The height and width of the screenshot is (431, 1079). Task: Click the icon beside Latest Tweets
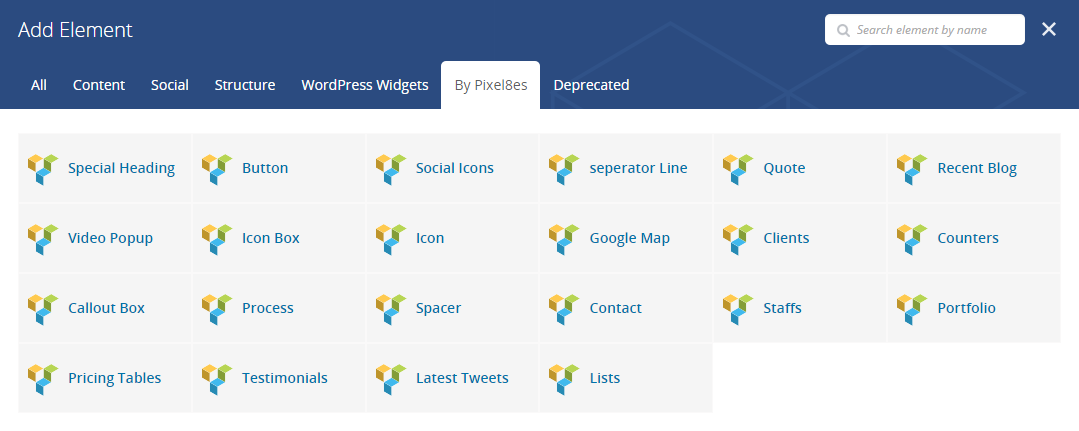click(x=390, y=379)
